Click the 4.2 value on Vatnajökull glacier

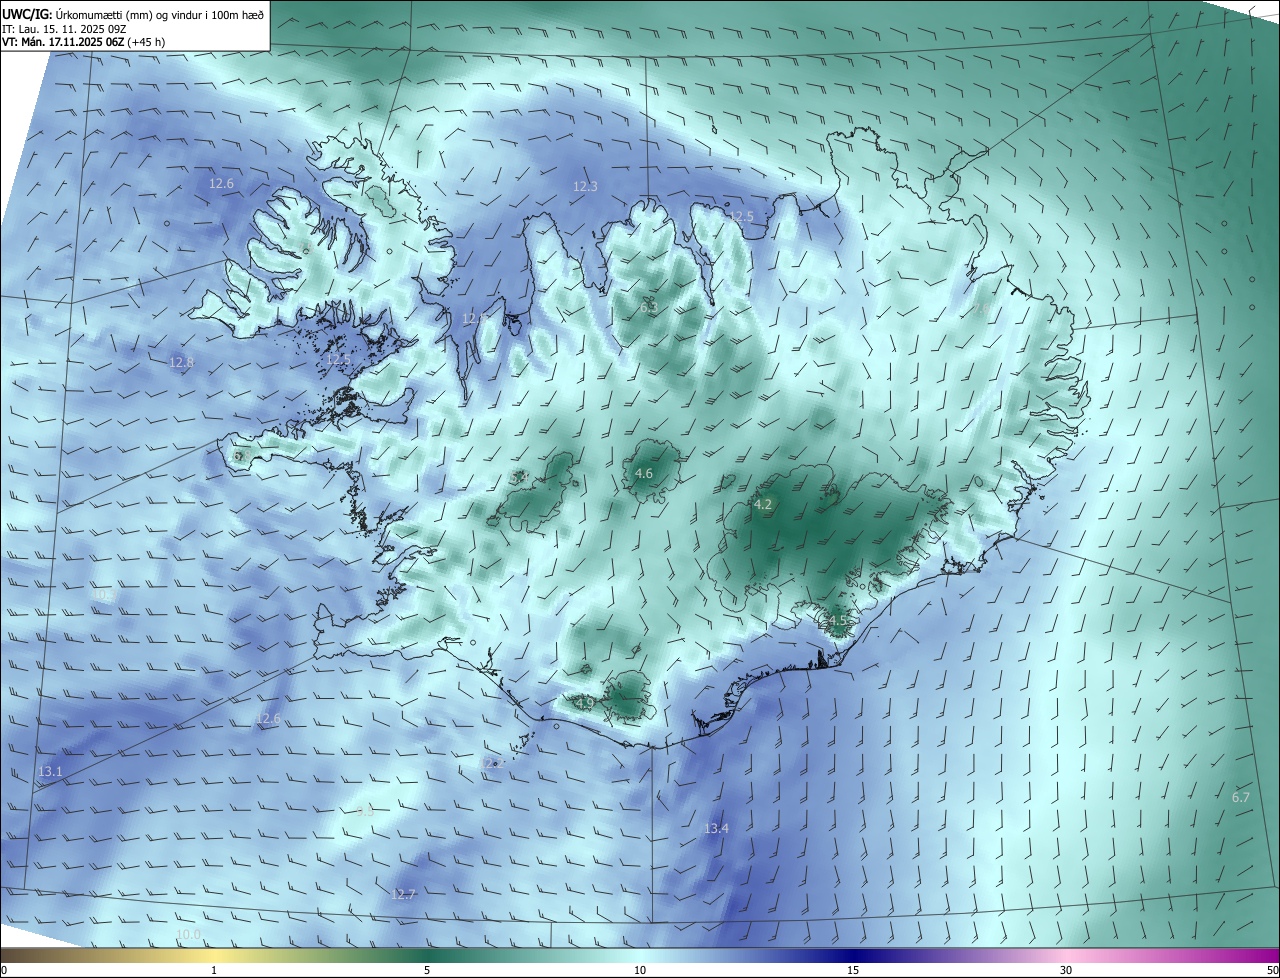point(763,505)
